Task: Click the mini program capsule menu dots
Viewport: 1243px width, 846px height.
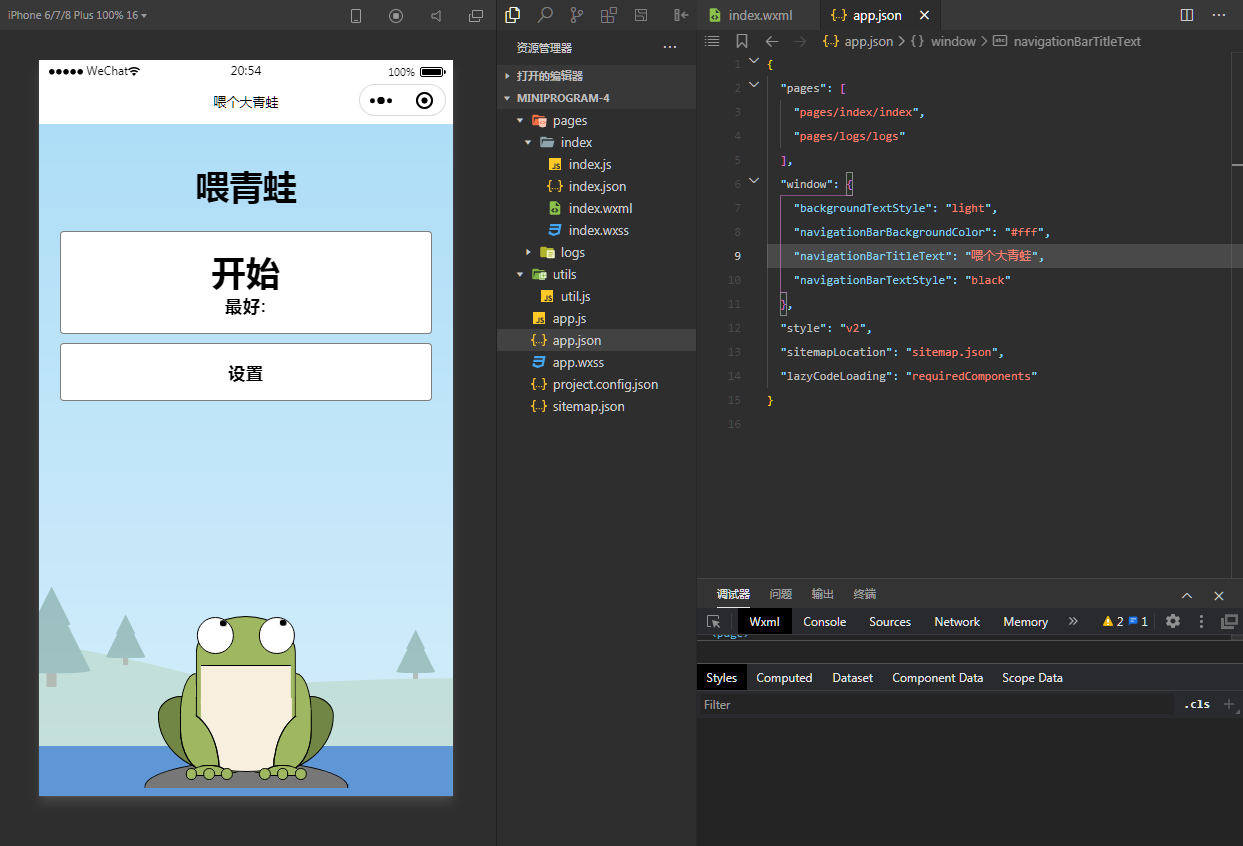Action: [381, 101]
